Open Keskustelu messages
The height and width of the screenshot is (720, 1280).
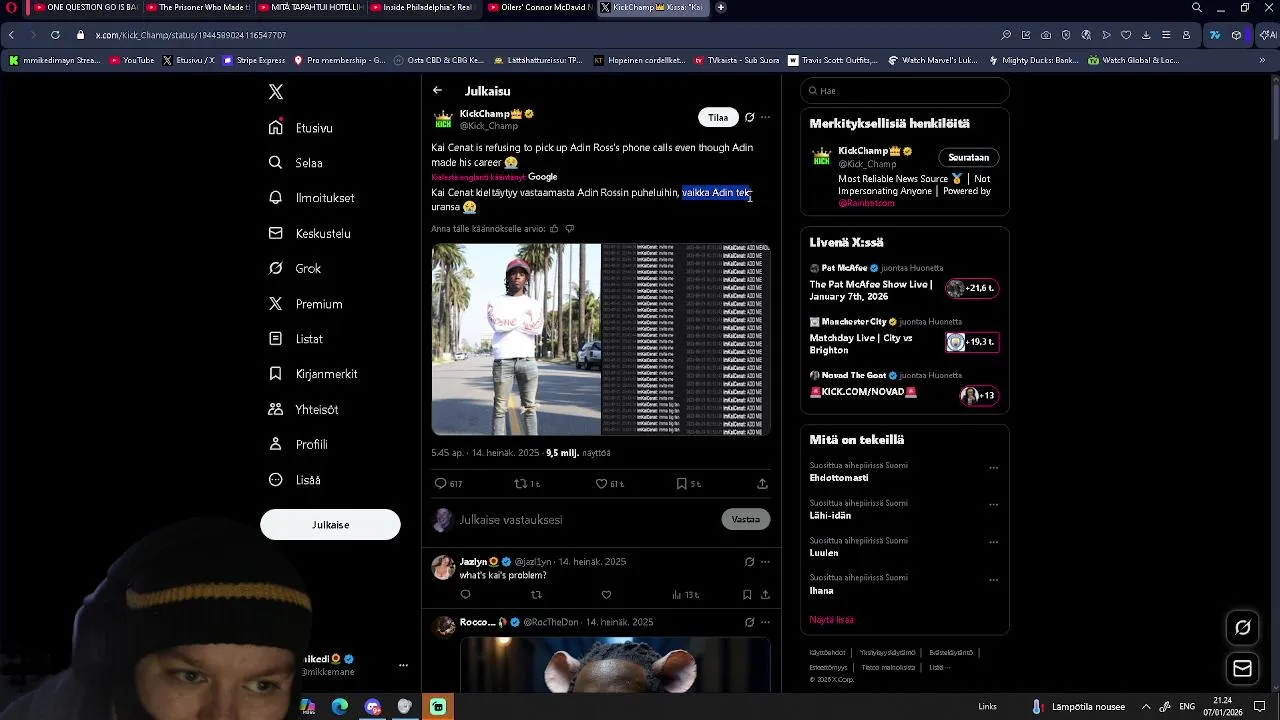coord(310,233)
